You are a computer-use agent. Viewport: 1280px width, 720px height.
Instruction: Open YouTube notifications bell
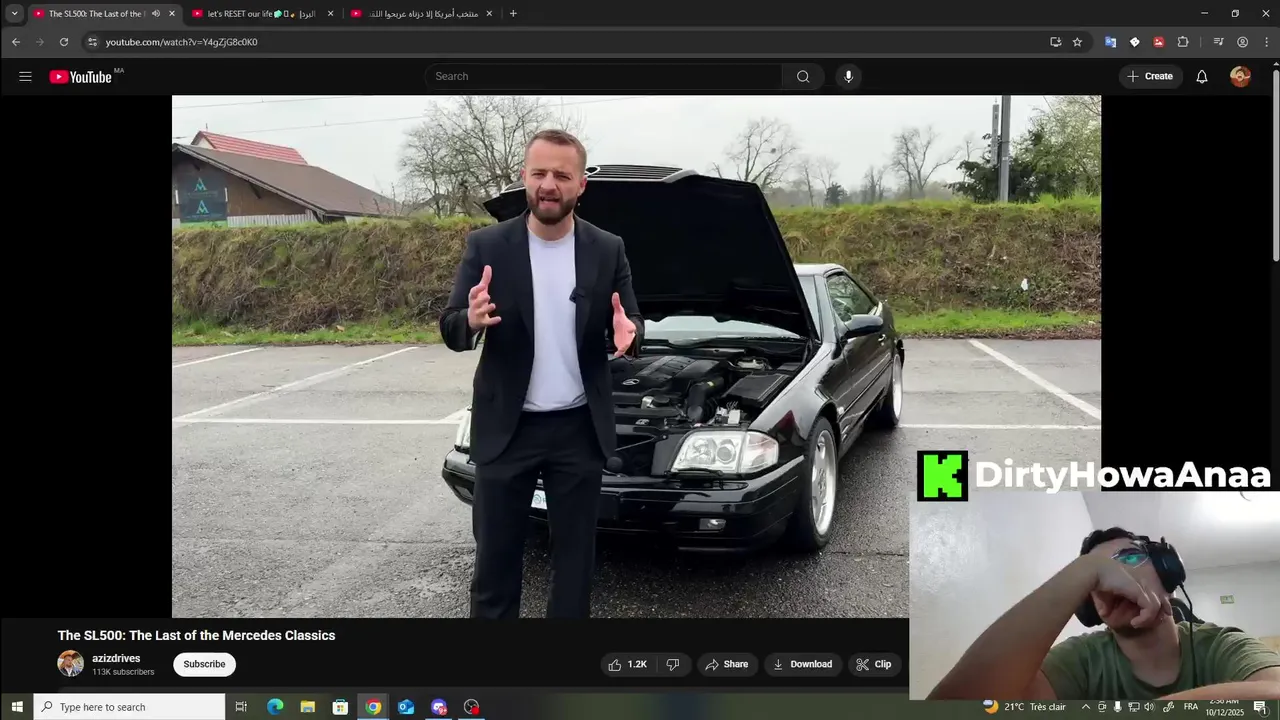tap(1202, 76)
